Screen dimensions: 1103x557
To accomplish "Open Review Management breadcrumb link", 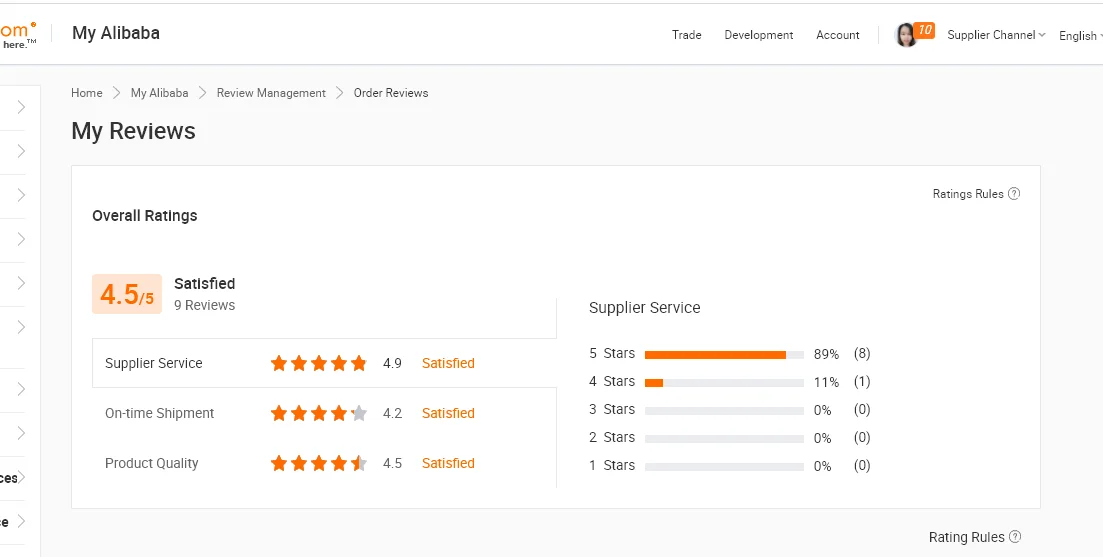I will [271, 93].
